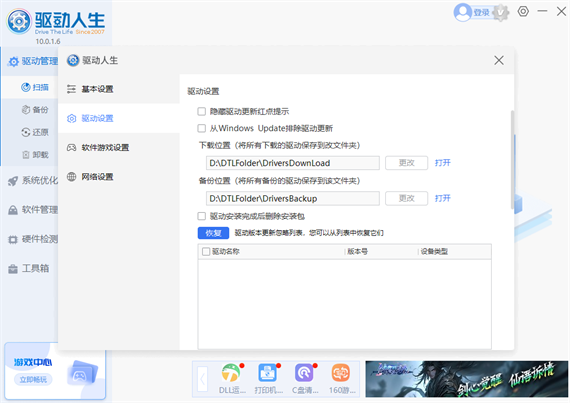Click the 驱动管理 gear icon in sidebar
570x403 pixels.
point(13,61)
